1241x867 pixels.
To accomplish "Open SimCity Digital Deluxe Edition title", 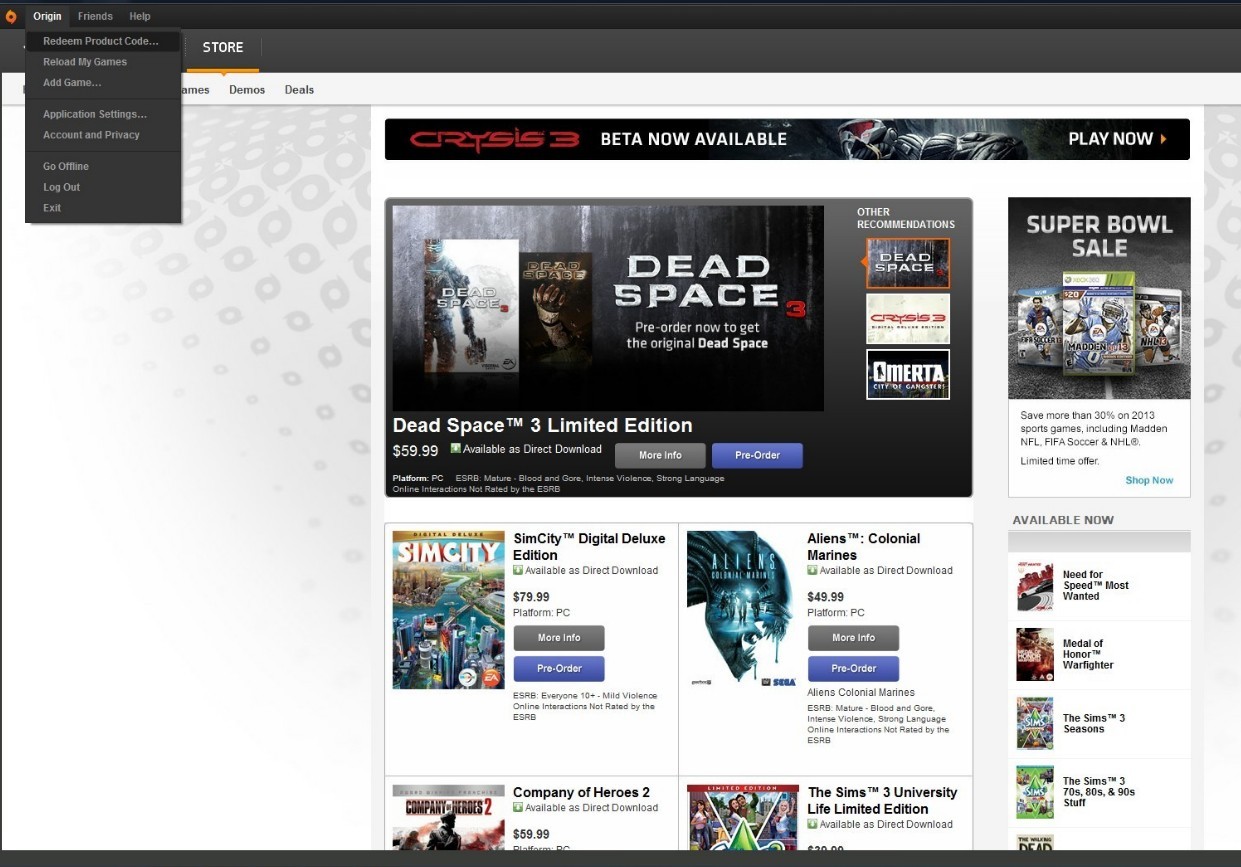I will [589, 547].
